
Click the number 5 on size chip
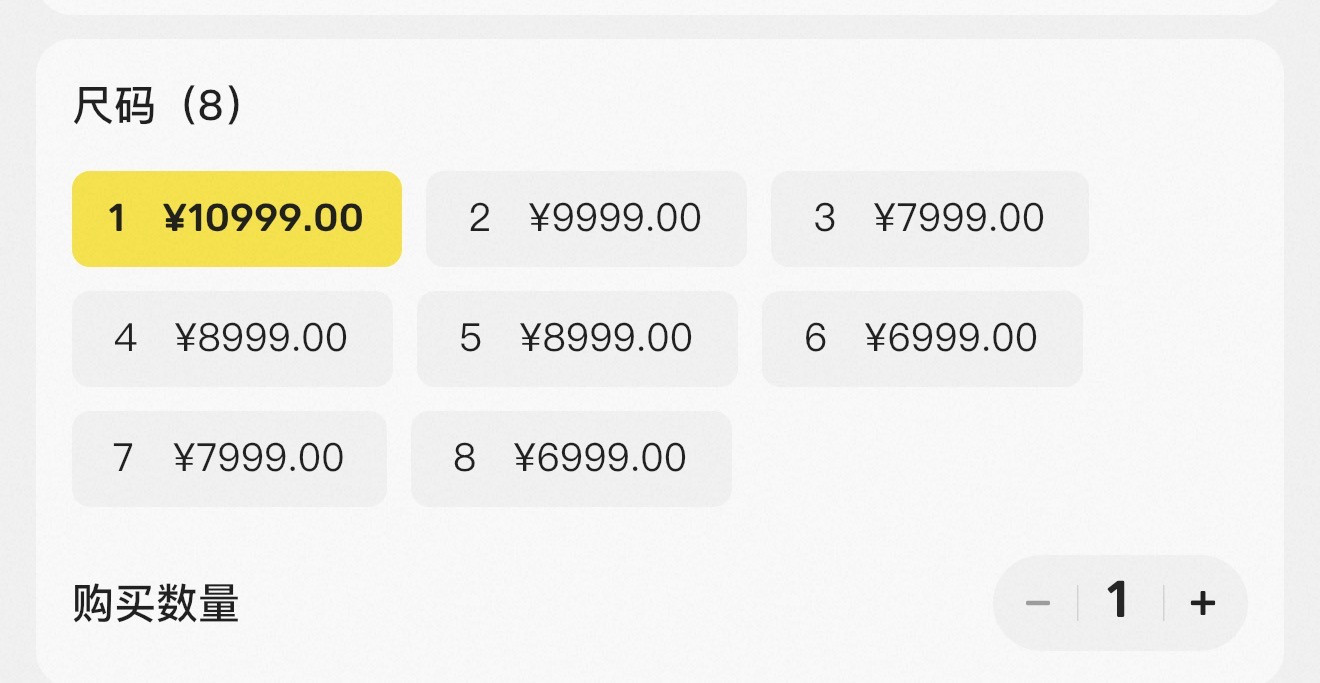[470, 338]
